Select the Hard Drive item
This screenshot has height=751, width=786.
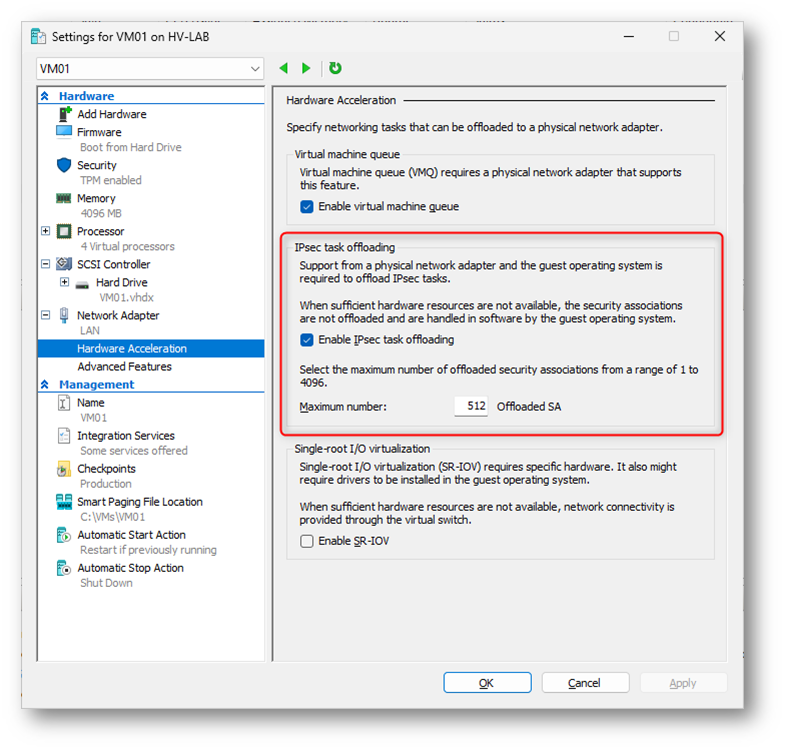pyautogui.click(x=122, y=283)
